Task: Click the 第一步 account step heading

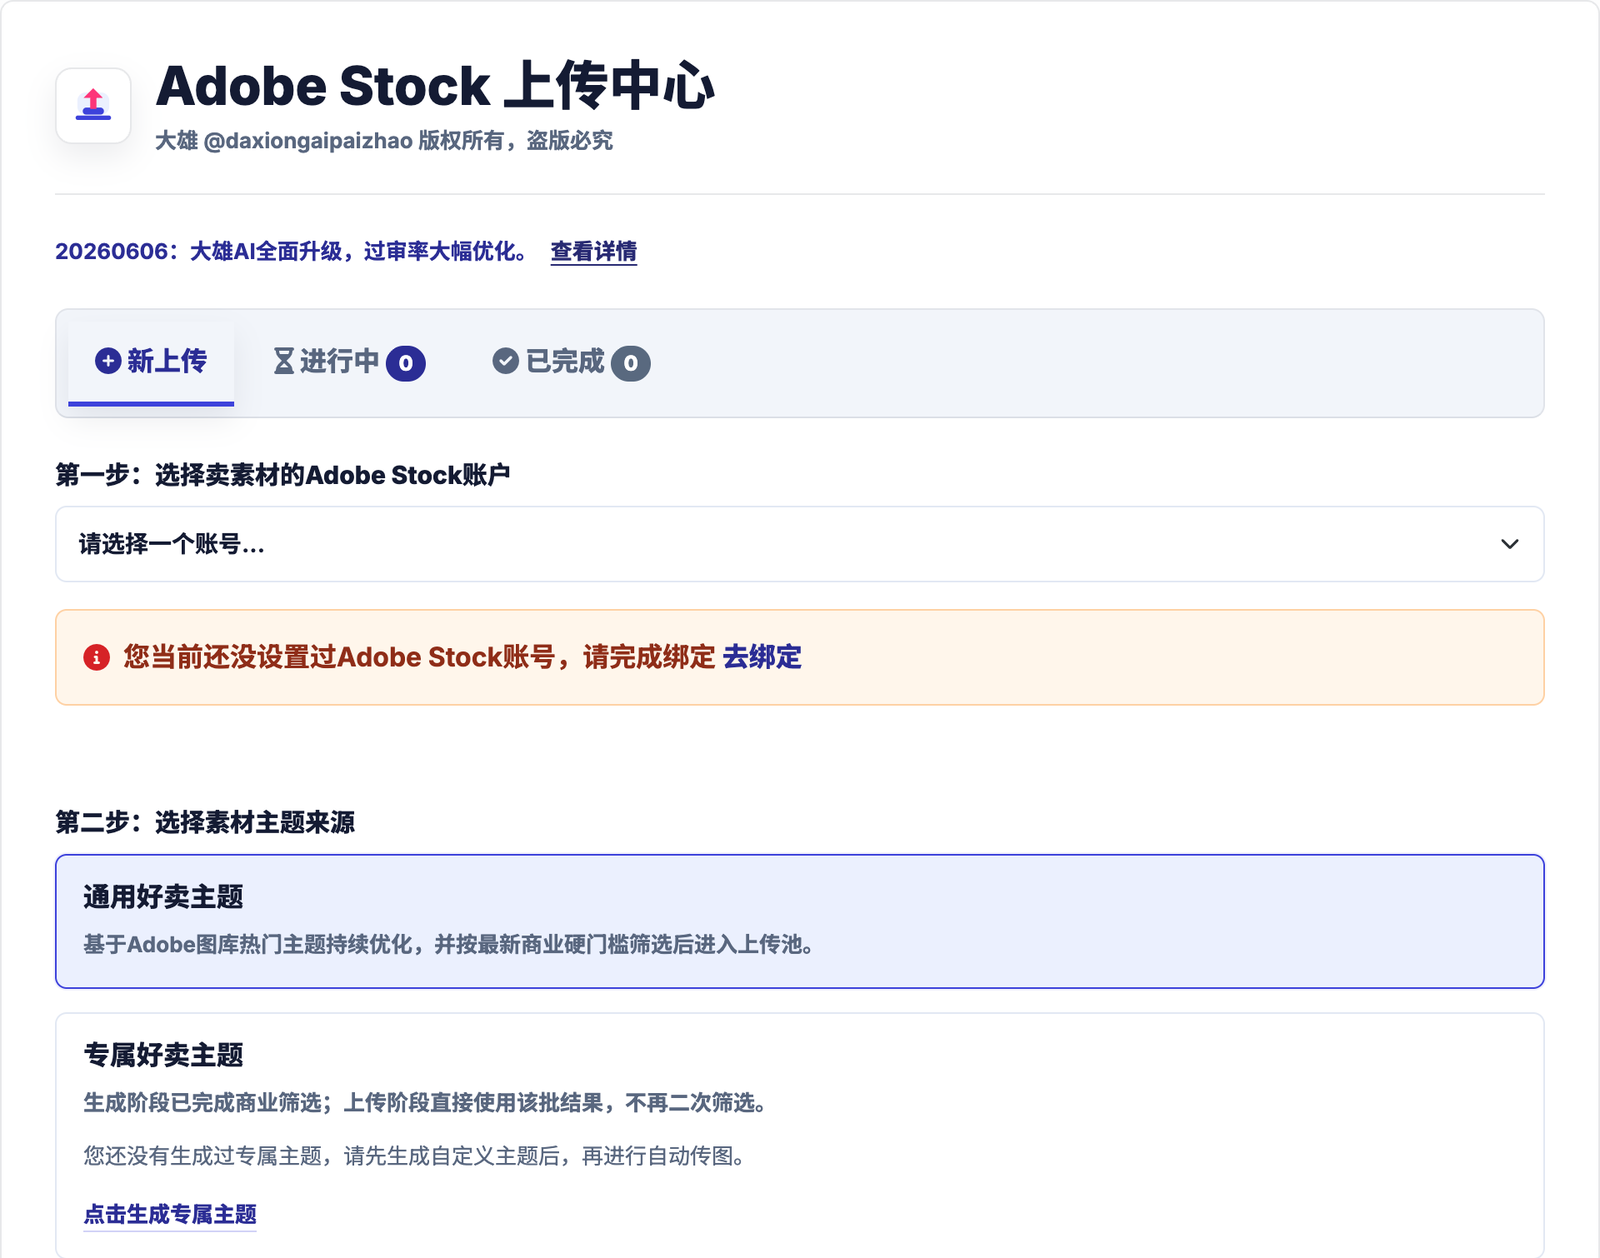Action: (x=283, y=474)
